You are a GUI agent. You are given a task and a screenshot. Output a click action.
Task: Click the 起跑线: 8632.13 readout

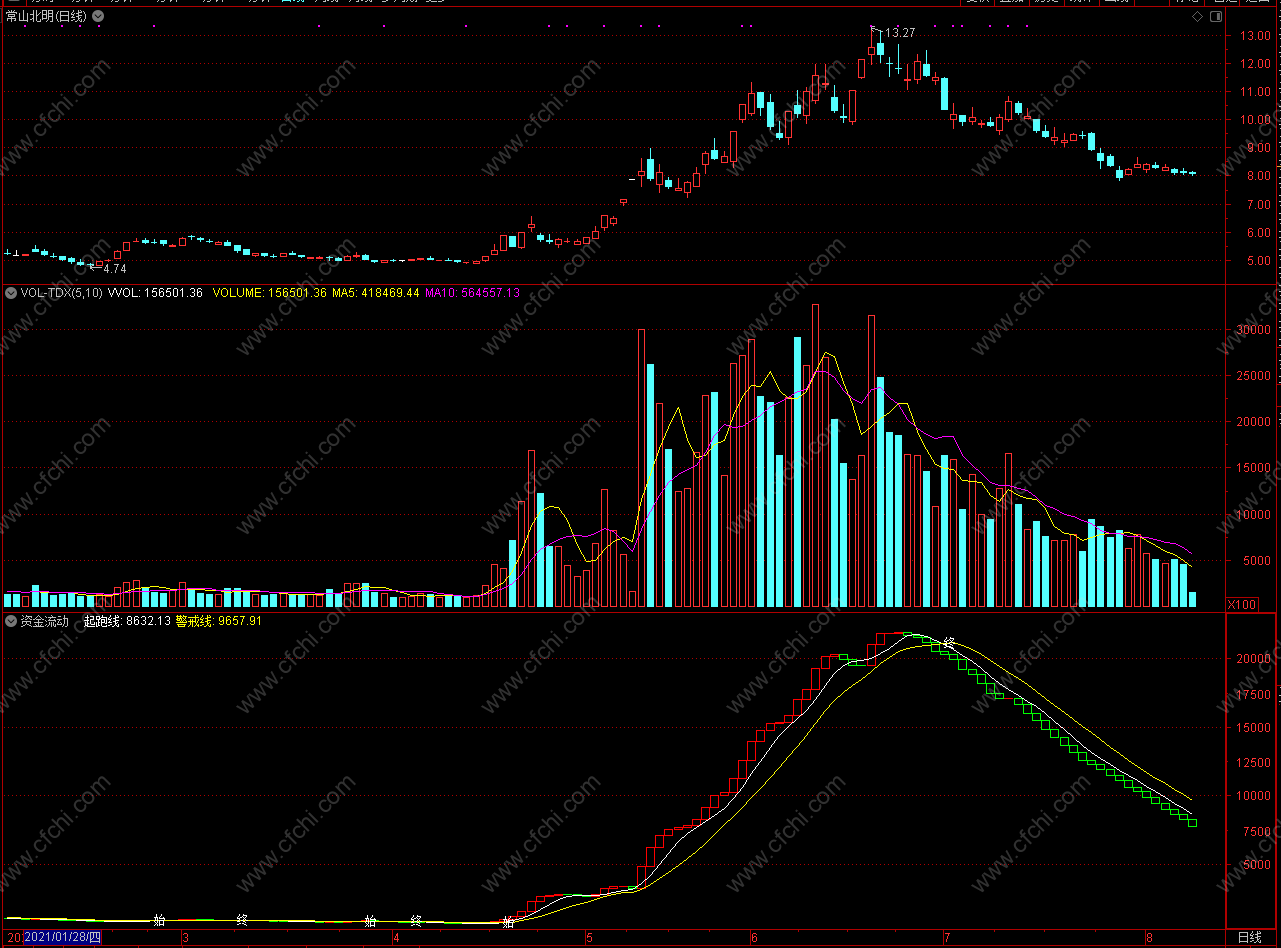(125, 621)
